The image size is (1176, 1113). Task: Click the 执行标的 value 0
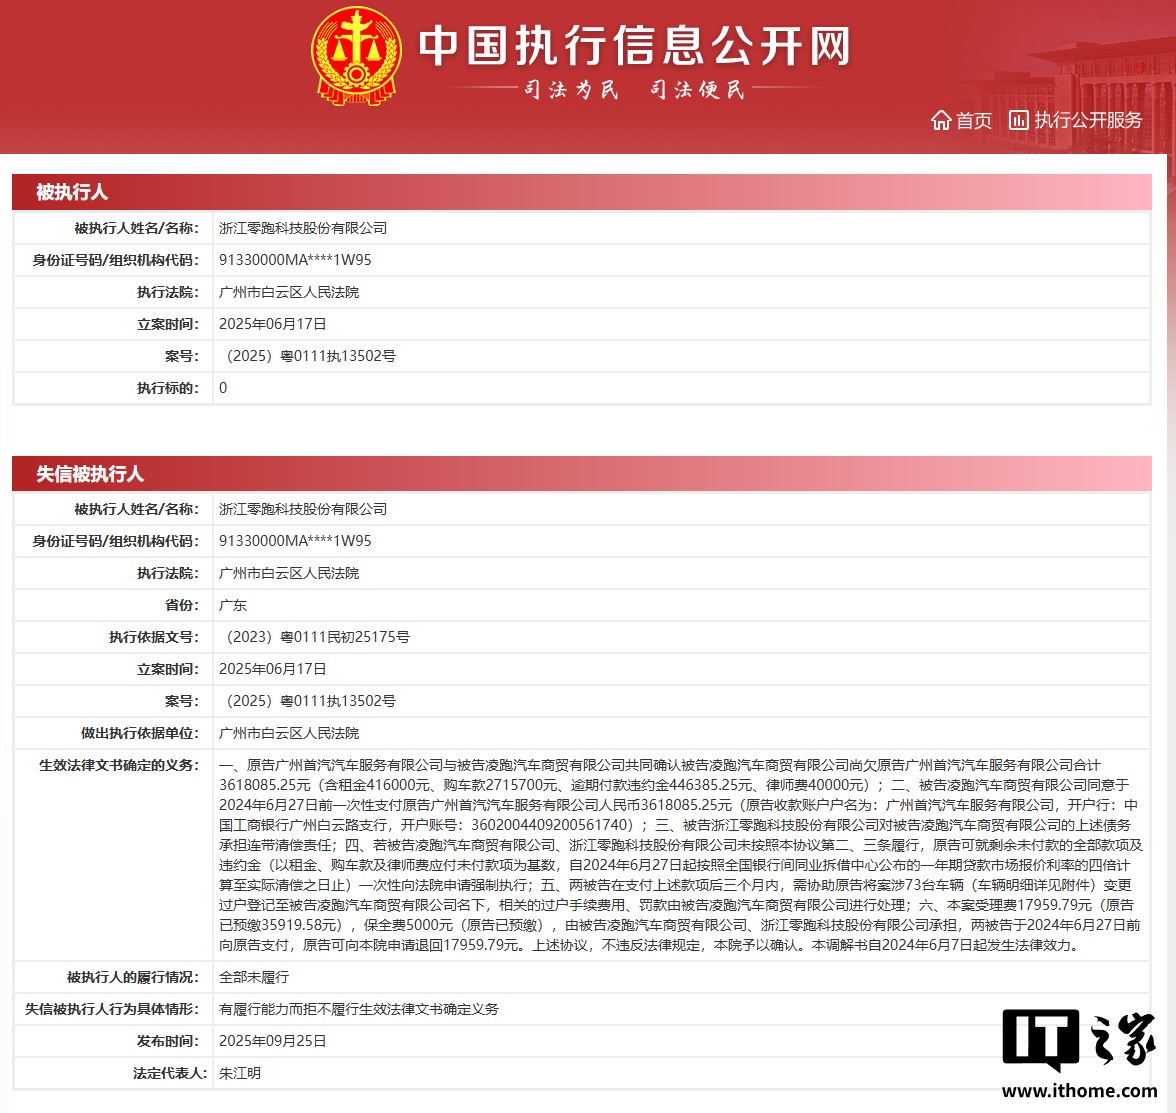click(x=223, y=388)
